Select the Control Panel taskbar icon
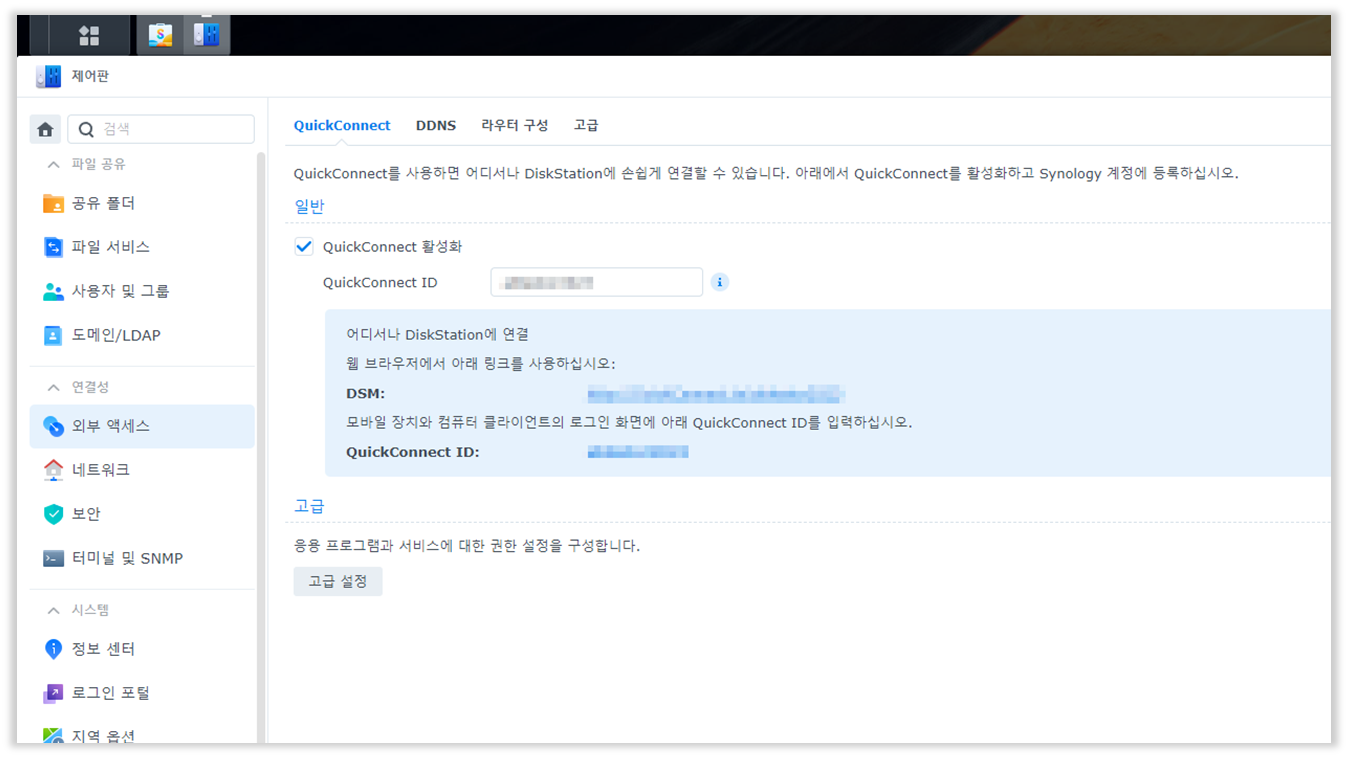Viewport: 1348px width, 758px height. click(x=206, y=35)
